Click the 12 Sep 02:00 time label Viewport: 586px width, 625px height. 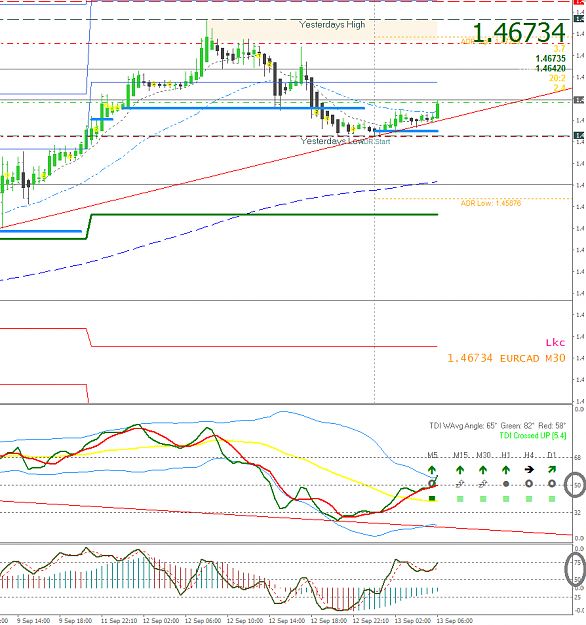pos(161,621)
